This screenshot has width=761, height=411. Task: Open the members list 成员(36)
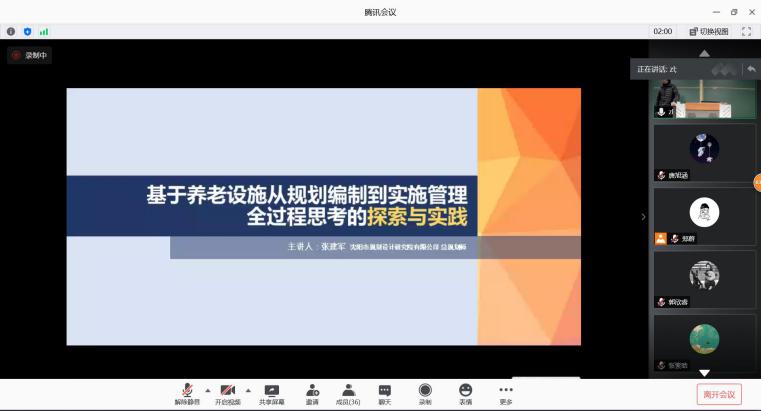348,393
